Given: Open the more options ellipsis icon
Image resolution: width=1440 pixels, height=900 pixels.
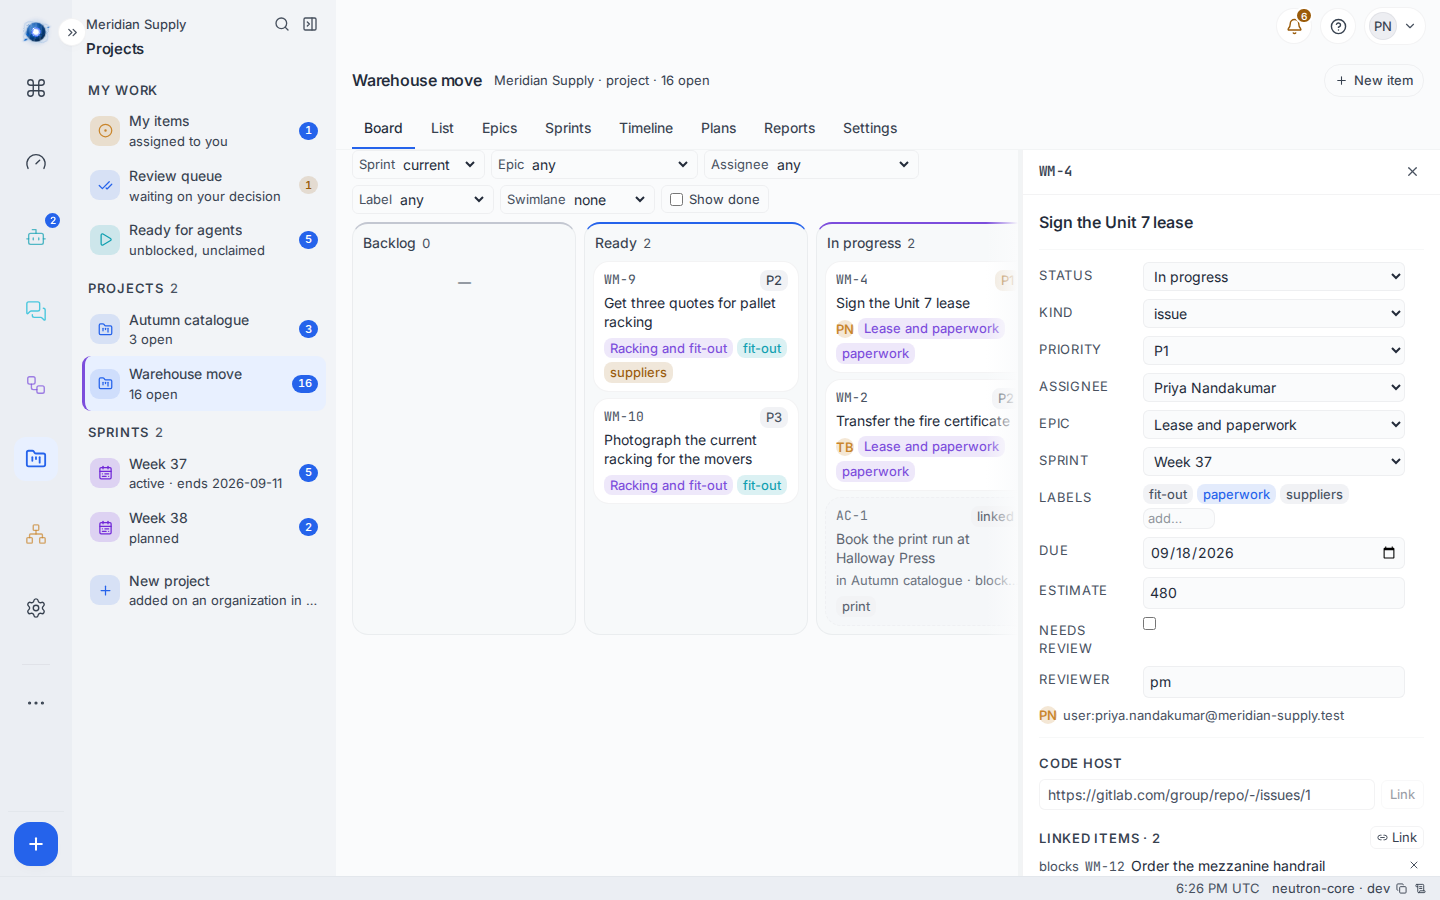Looking at the screenshot, I should [36, 703].
